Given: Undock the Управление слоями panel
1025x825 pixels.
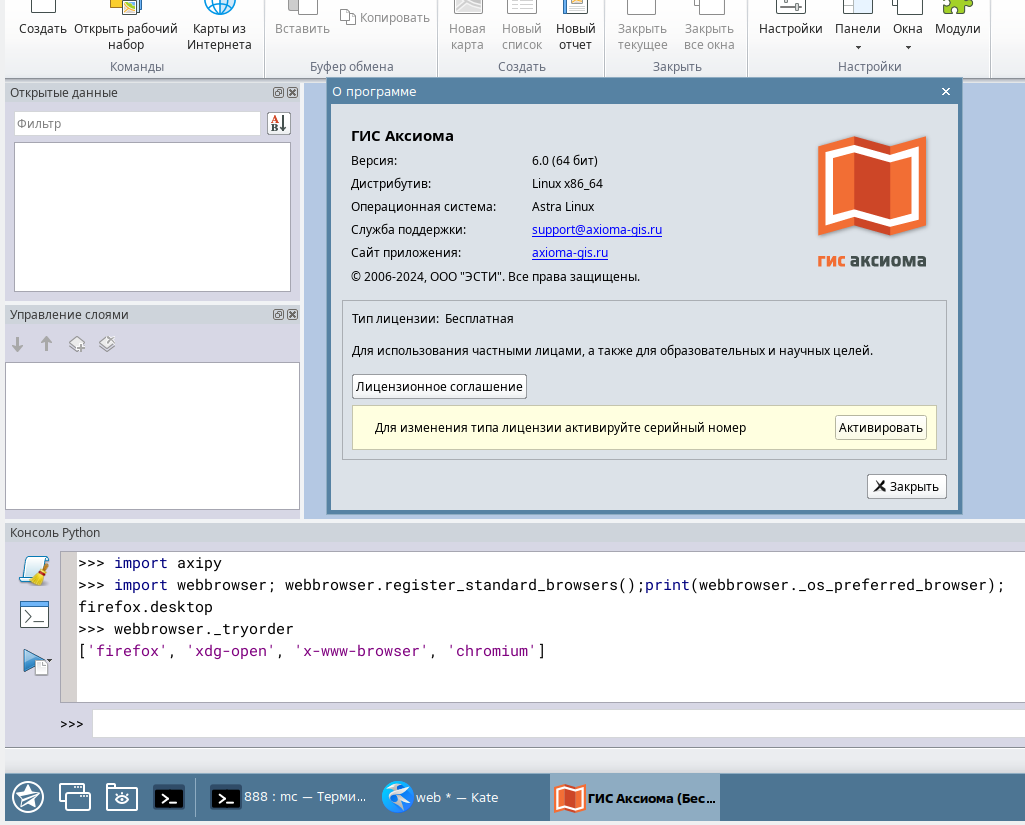Looking at the screenshot, I should tap(276, 314).
